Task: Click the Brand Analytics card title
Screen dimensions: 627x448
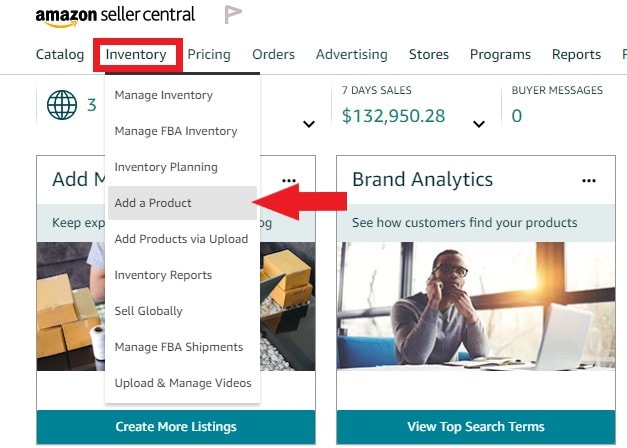Action: pos(422,179)
